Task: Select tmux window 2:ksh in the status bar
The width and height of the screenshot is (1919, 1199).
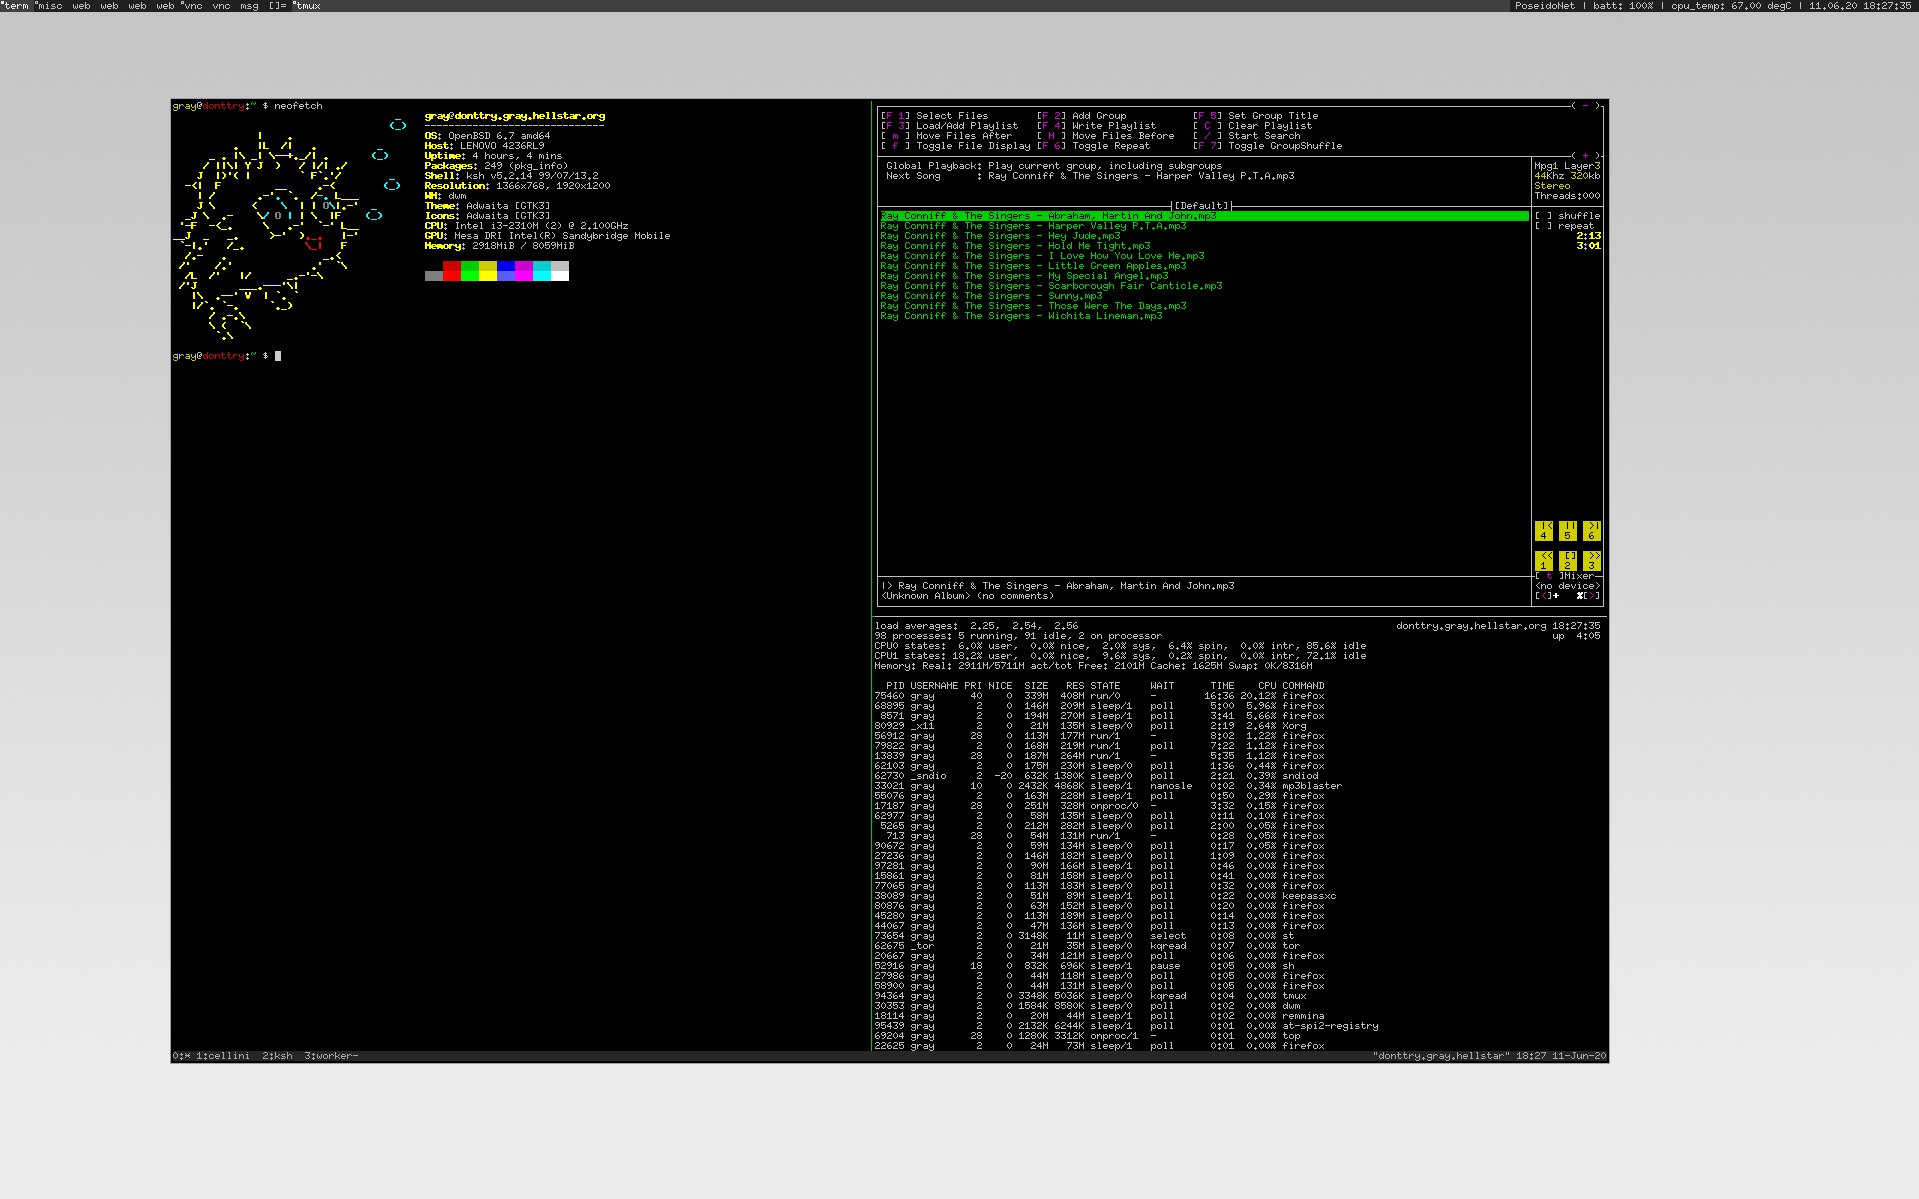Action: (x=278, y=1056)
